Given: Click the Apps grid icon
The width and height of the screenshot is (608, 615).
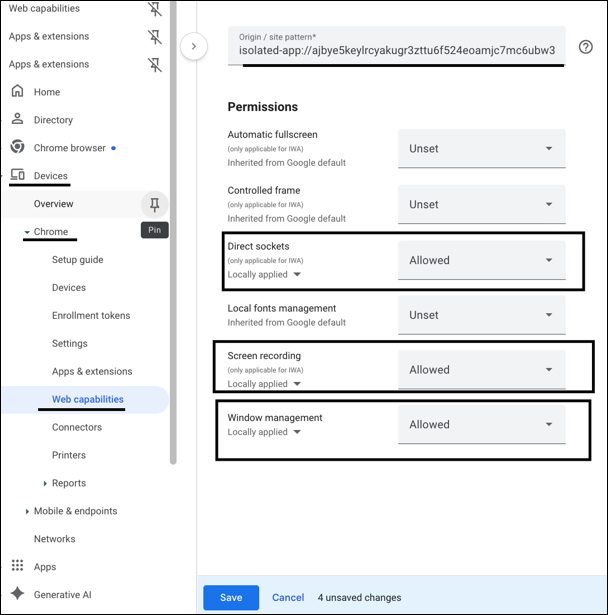Looking at the screenshot, I should click(17, 567).
